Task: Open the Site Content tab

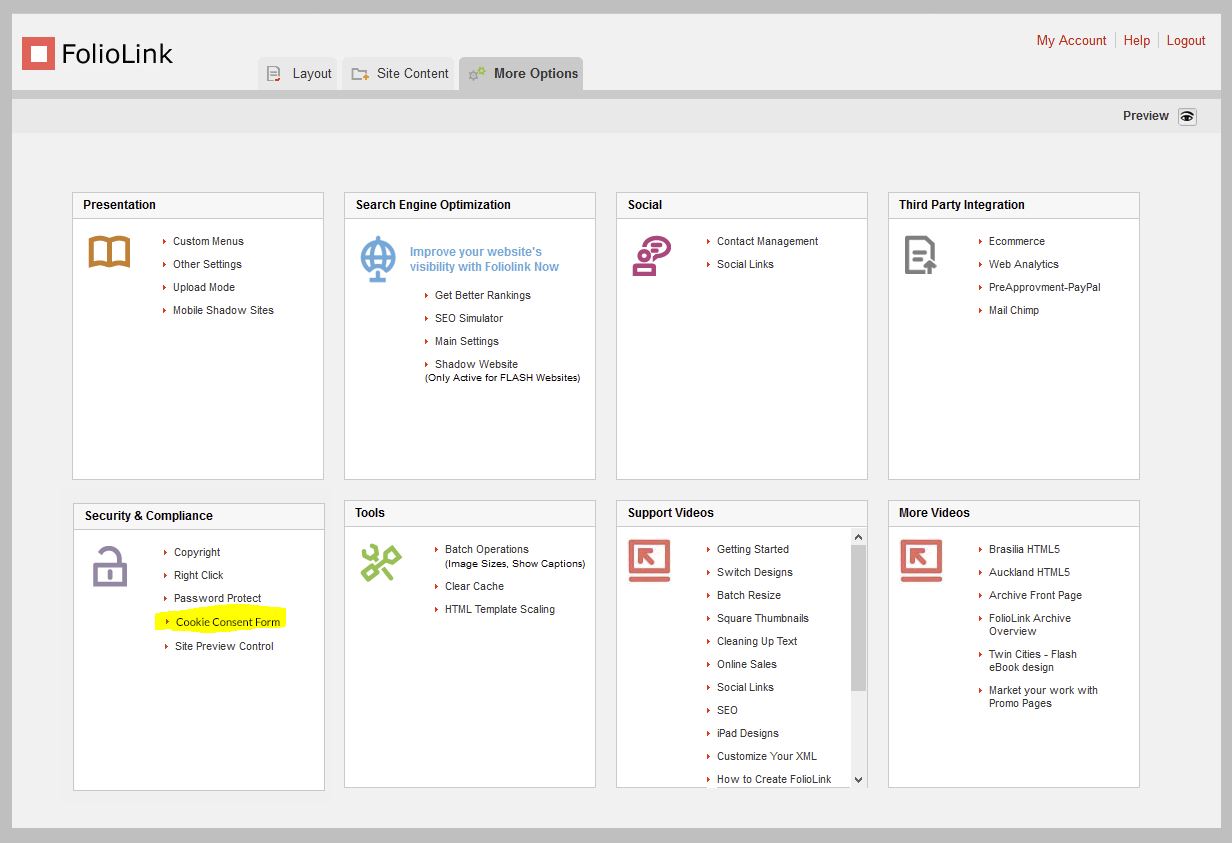Action: click(400, 73)
